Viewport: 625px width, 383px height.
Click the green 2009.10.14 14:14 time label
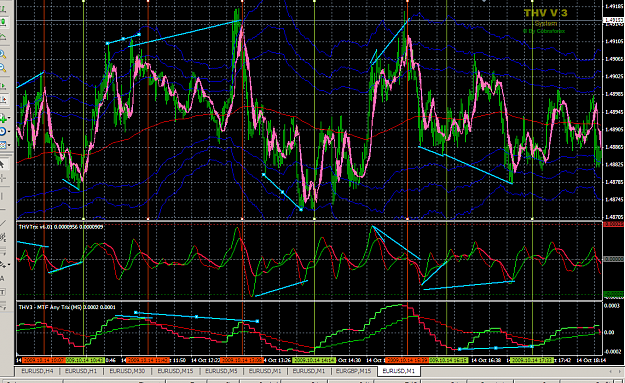tap(313, 360)
